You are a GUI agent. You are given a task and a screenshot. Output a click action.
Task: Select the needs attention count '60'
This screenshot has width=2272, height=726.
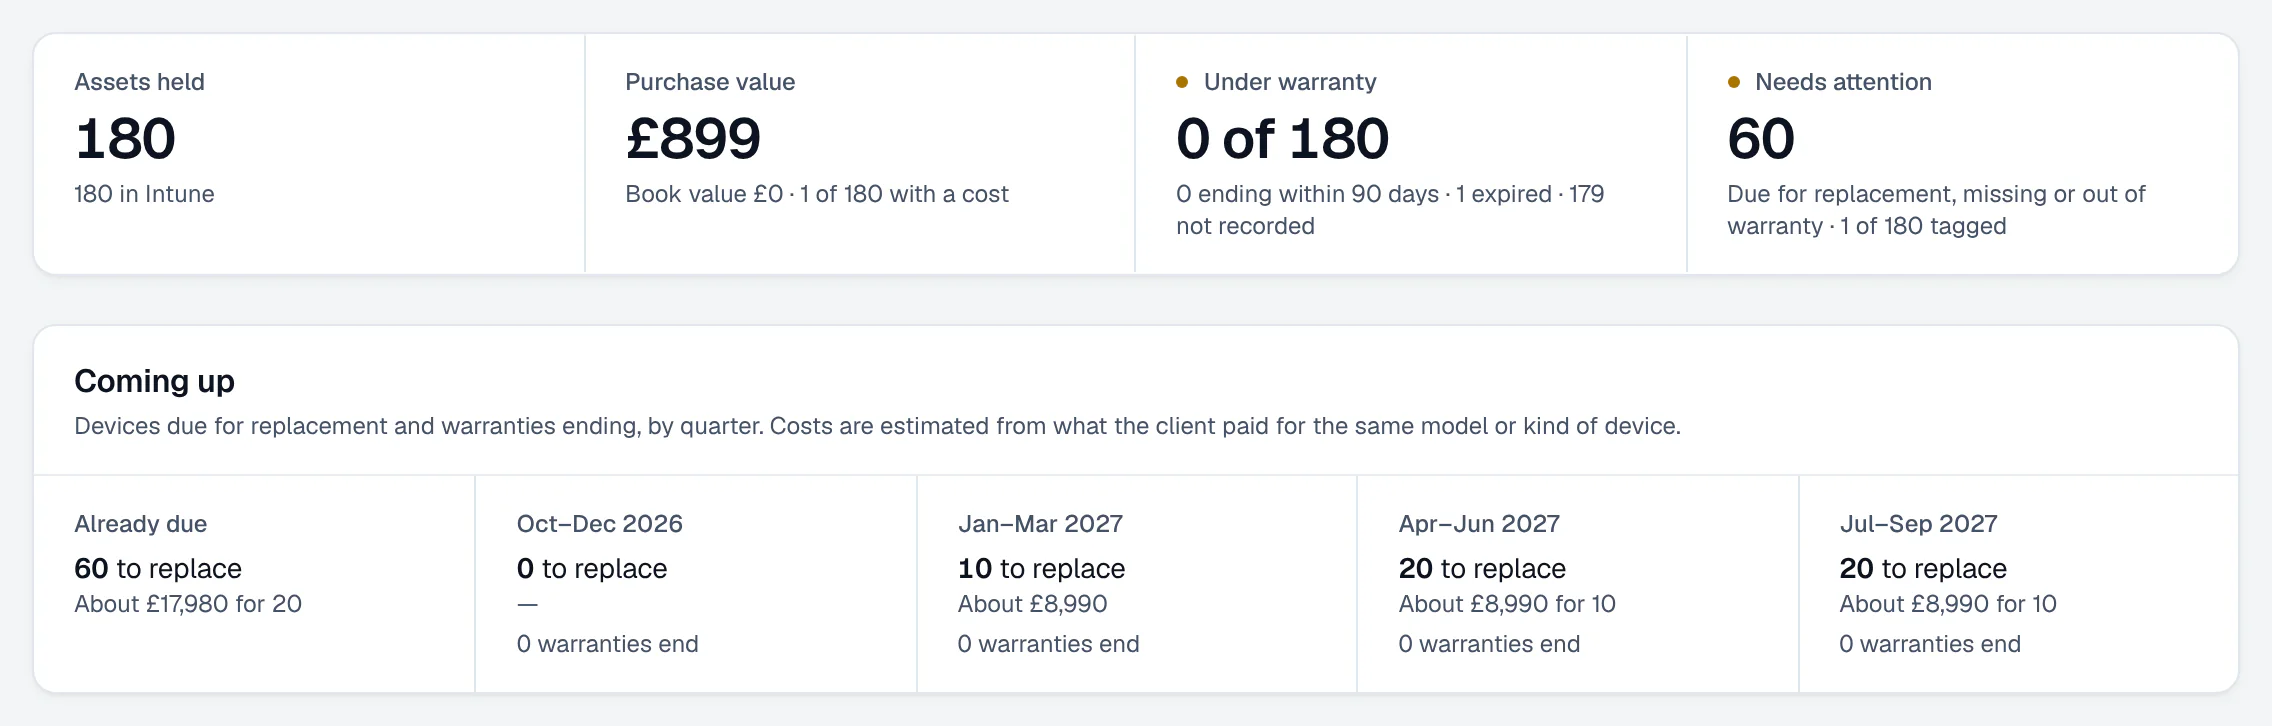point(1761,138)
